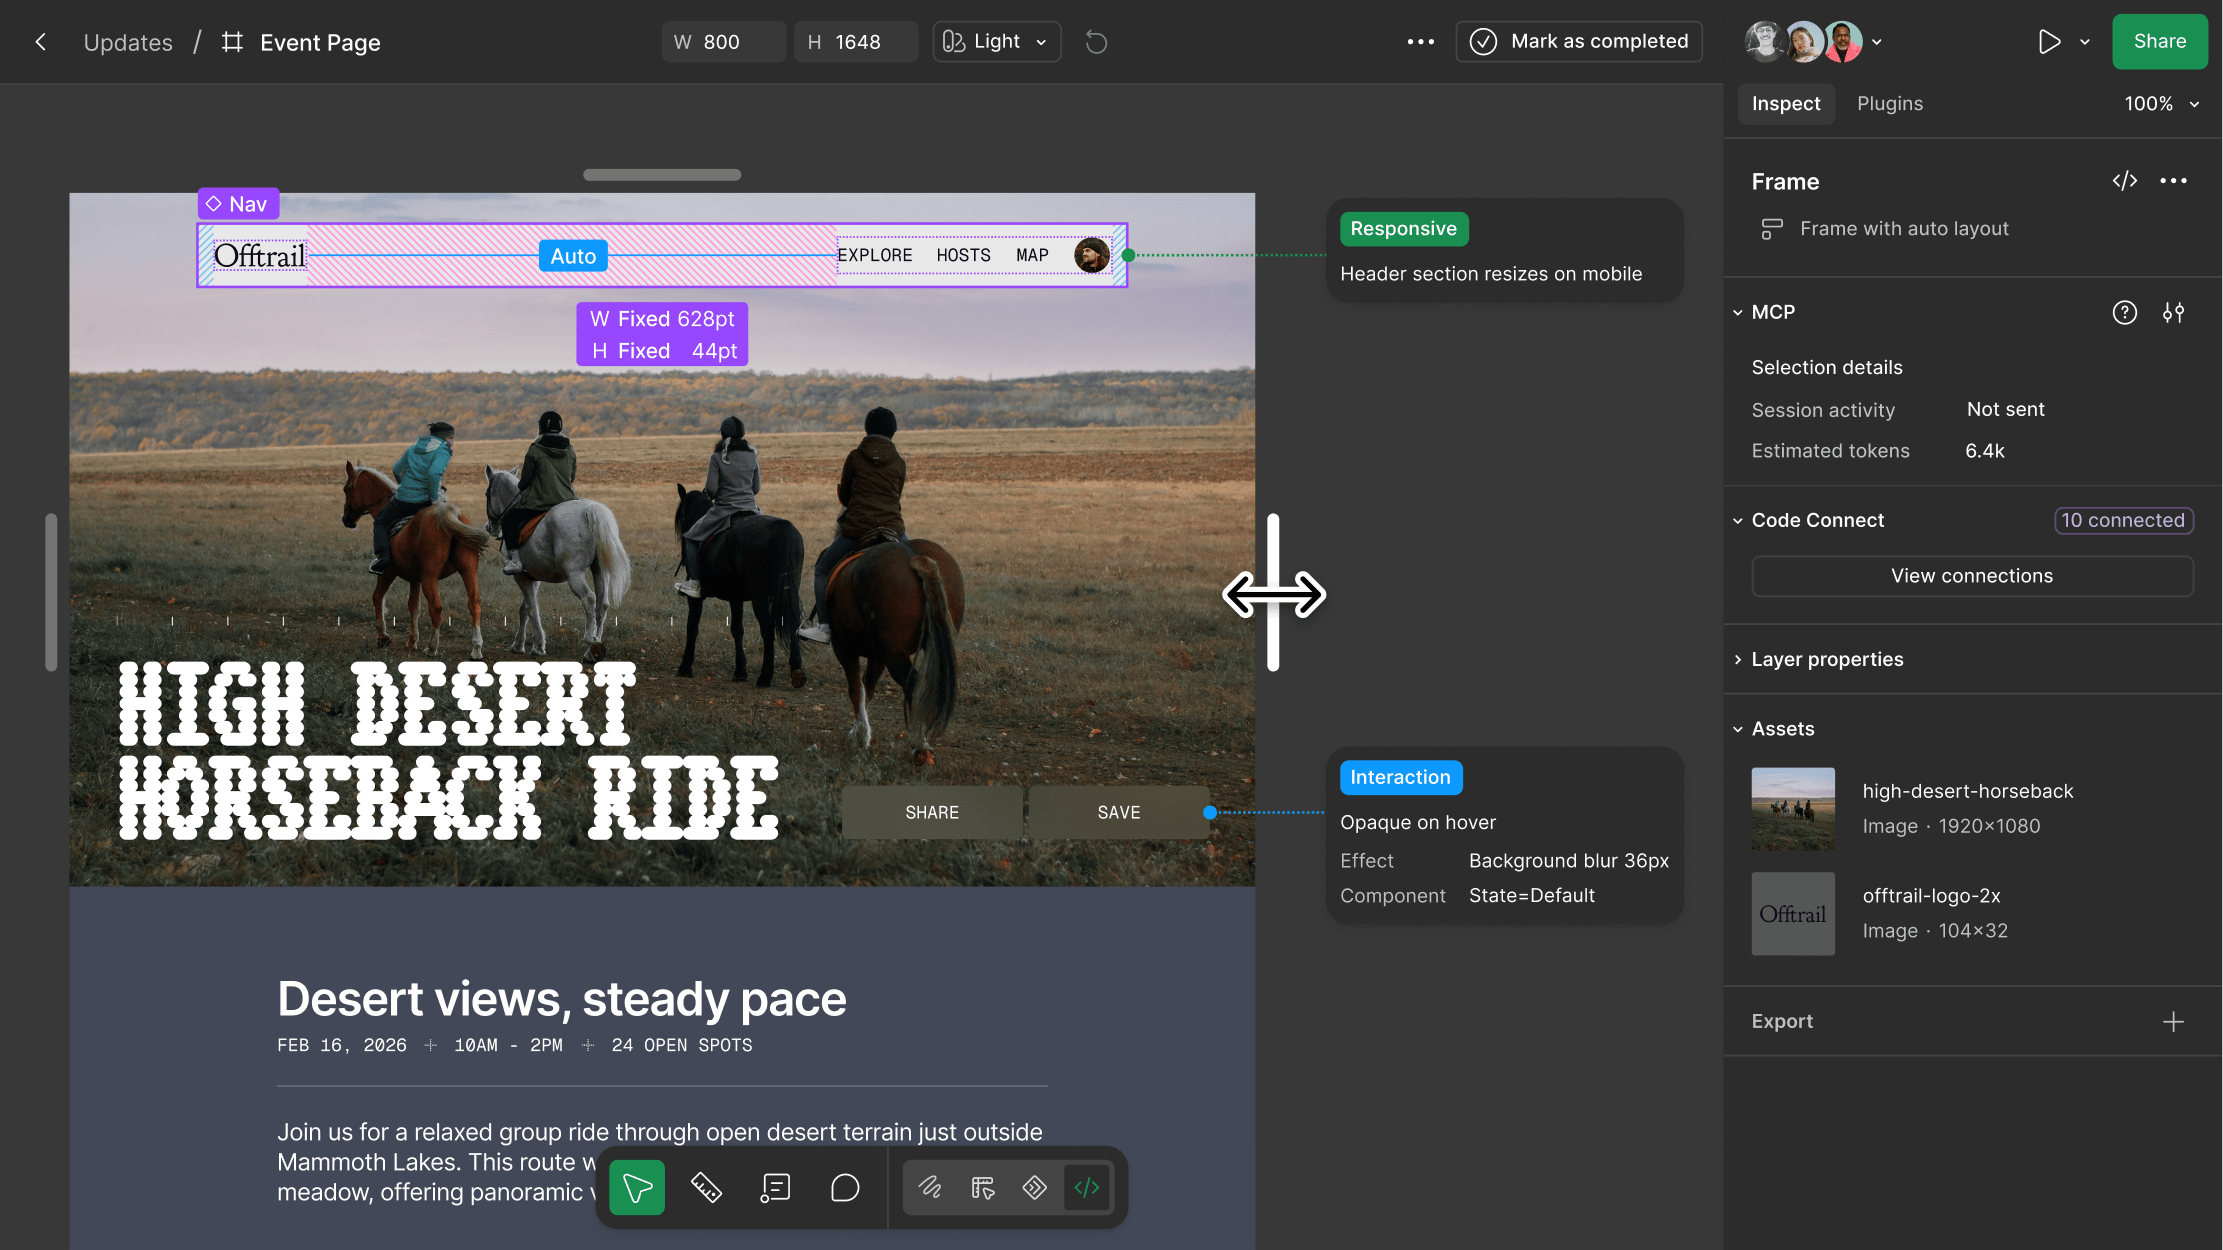Viewport: 2223px width, 1250px height.
Task: Select the Annotate tool in toolbar
Action: pos(775,1188)
